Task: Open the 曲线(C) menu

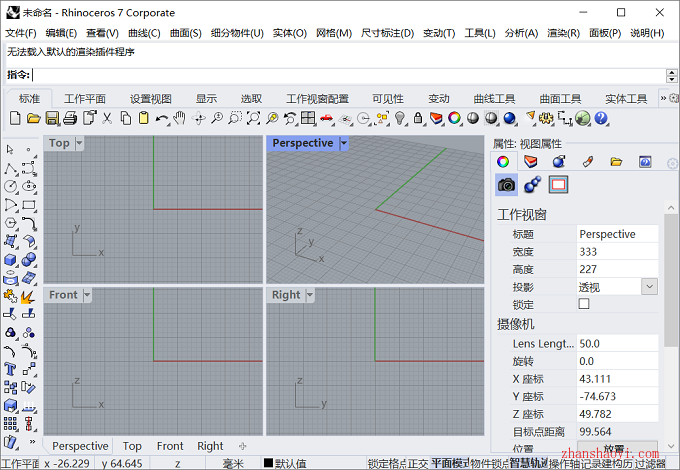Action: [144, 33]
